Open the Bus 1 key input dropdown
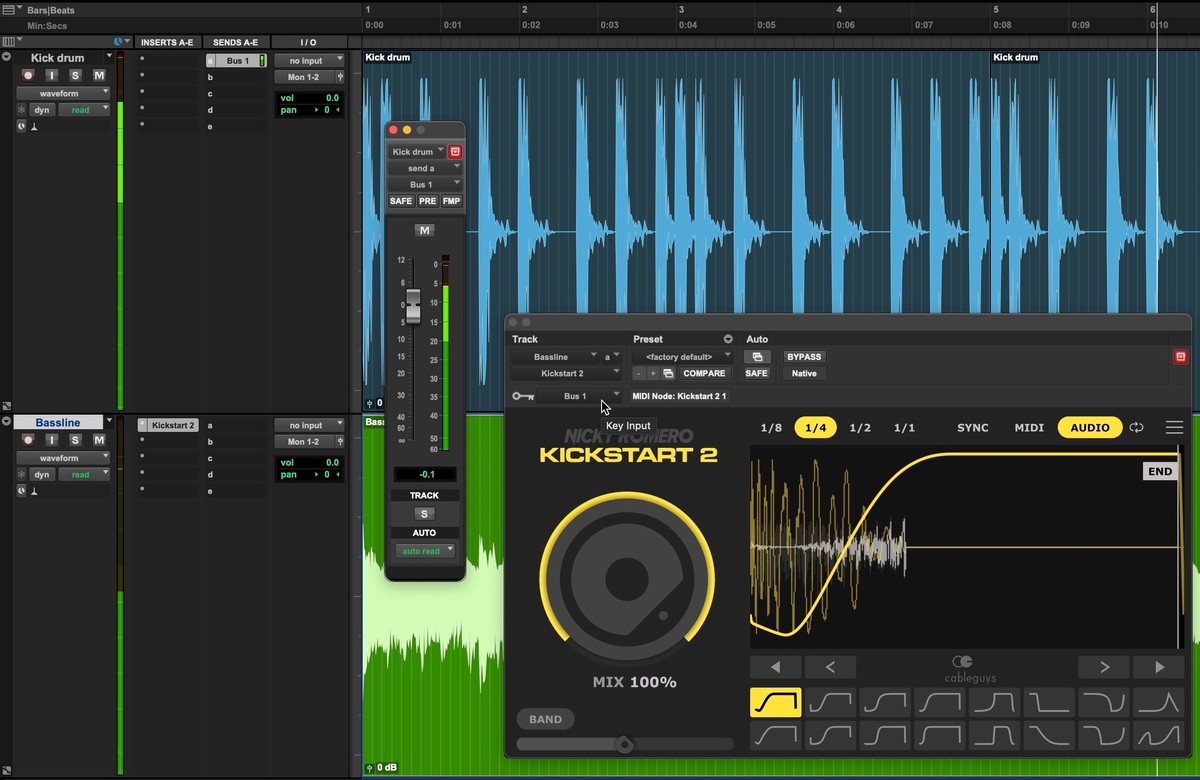The height and width of the screenshot is (780, 1200). pos(579,396)
